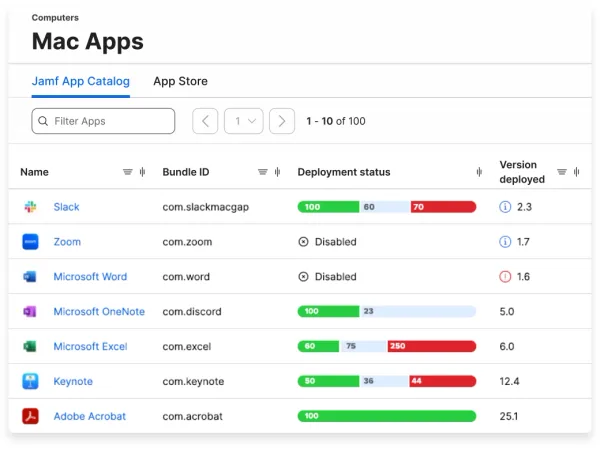Click the info icon beside version 1.7
600x449 pixels.
pos(505,242)
